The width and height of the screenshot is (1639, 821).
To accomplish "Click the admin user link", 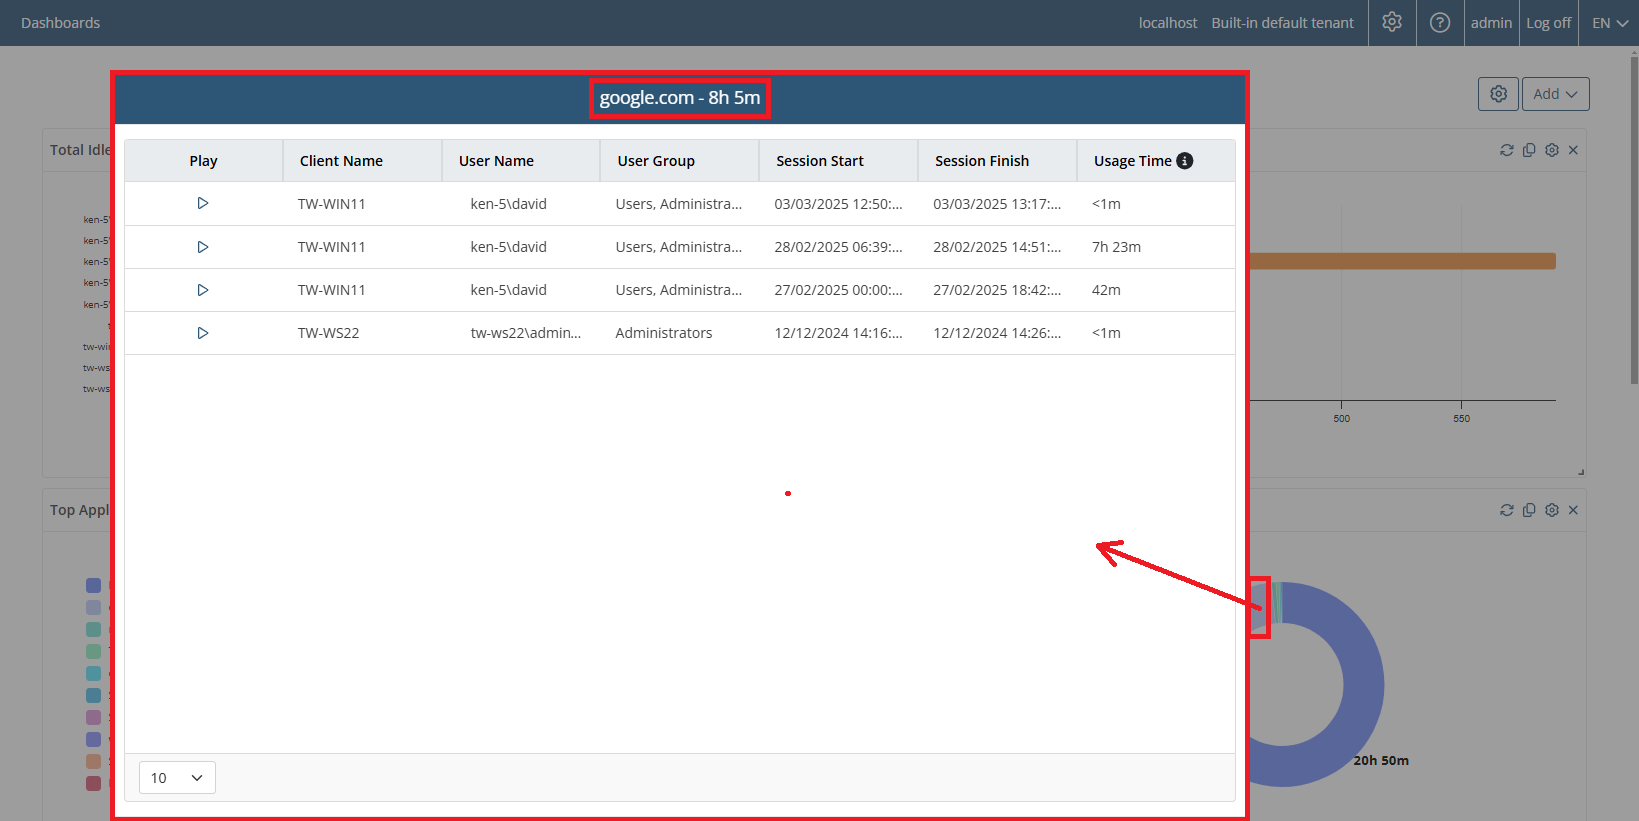I will point(1491,23).
